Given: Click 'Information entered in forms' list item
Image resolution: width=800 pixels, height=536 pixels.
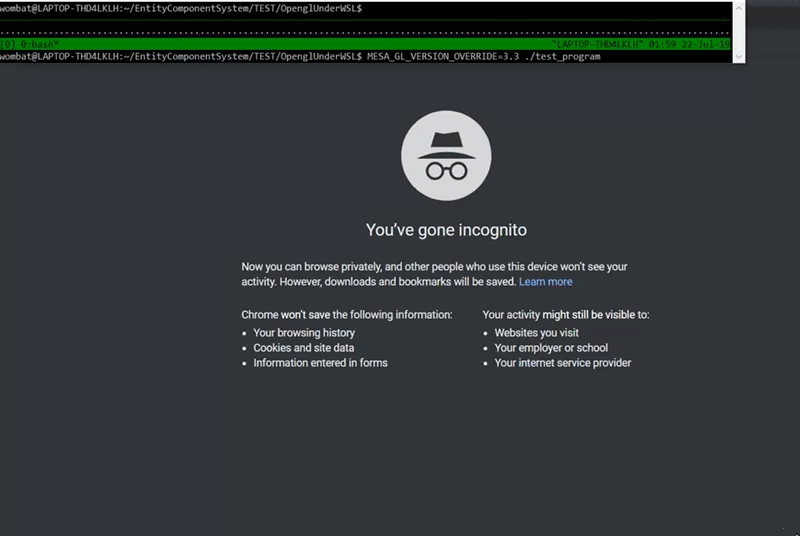Looking at the screenshot, I should pos(320,363).
